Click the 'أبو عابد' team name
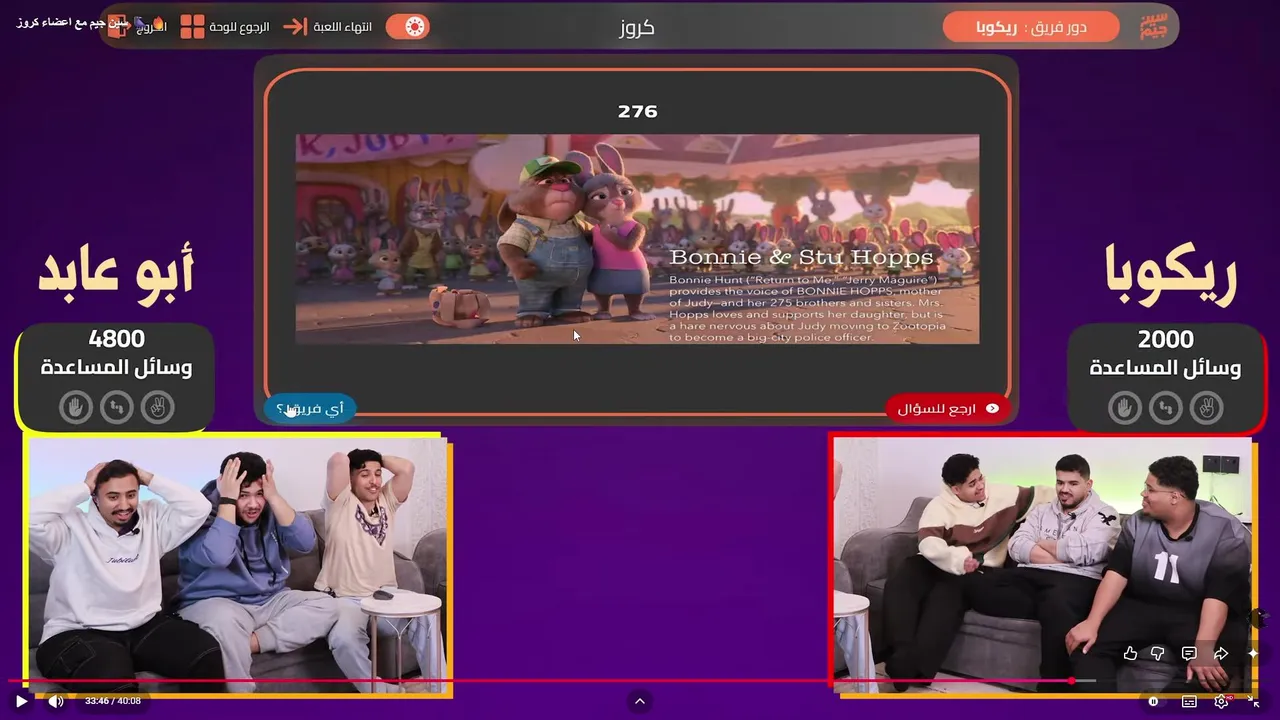Viewport: 1280px width, 720px height. 116,272
